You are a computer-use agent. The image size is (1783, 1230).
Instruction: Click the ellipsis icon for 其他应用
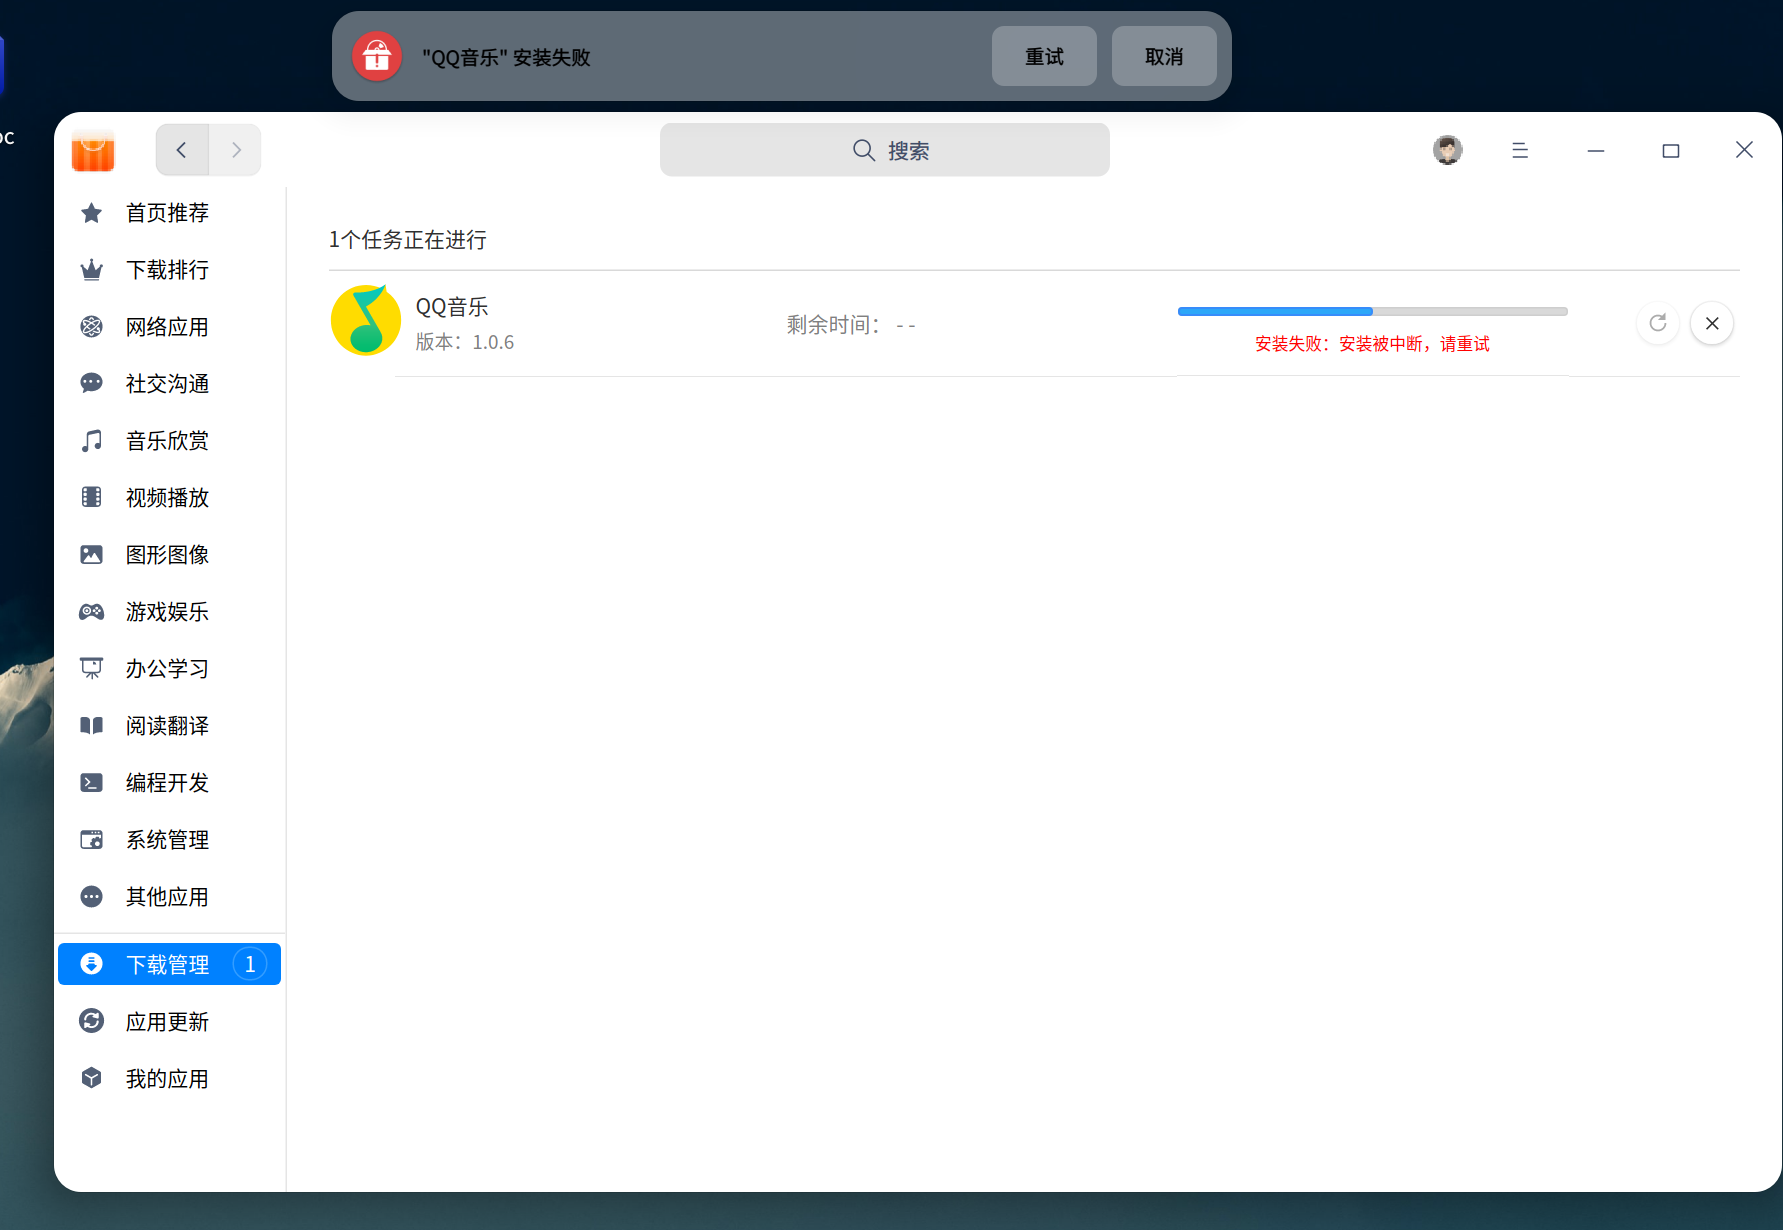coord(91,897)
